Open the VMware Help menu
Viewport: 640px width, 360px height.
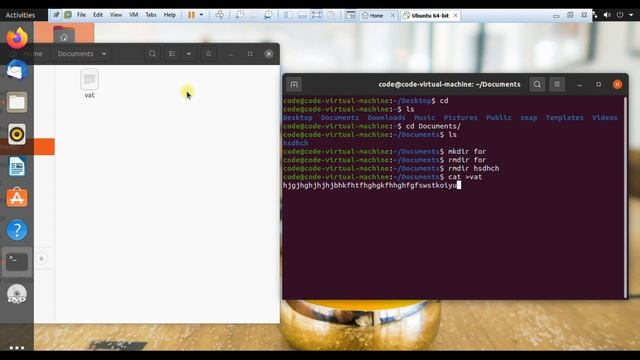(169, 15)
